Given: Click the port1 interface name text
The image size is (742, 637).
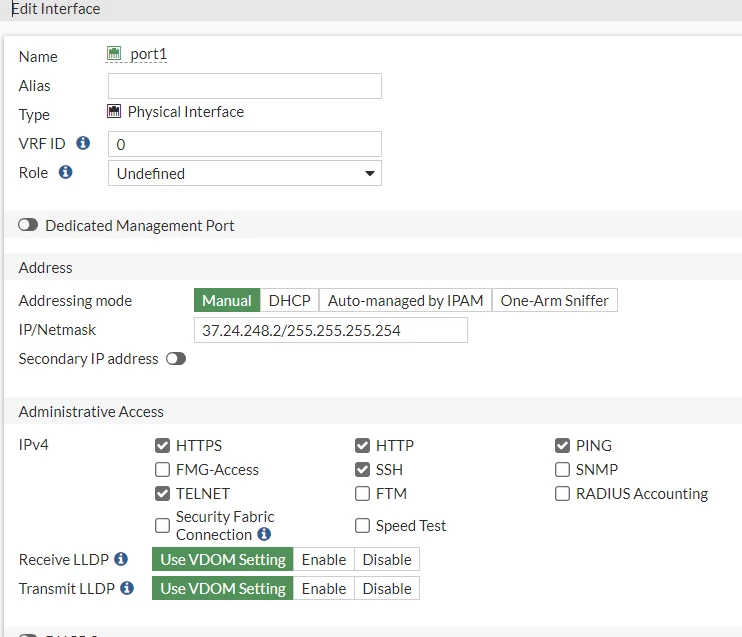Looking at the screenshot, I should pos(149,54).
